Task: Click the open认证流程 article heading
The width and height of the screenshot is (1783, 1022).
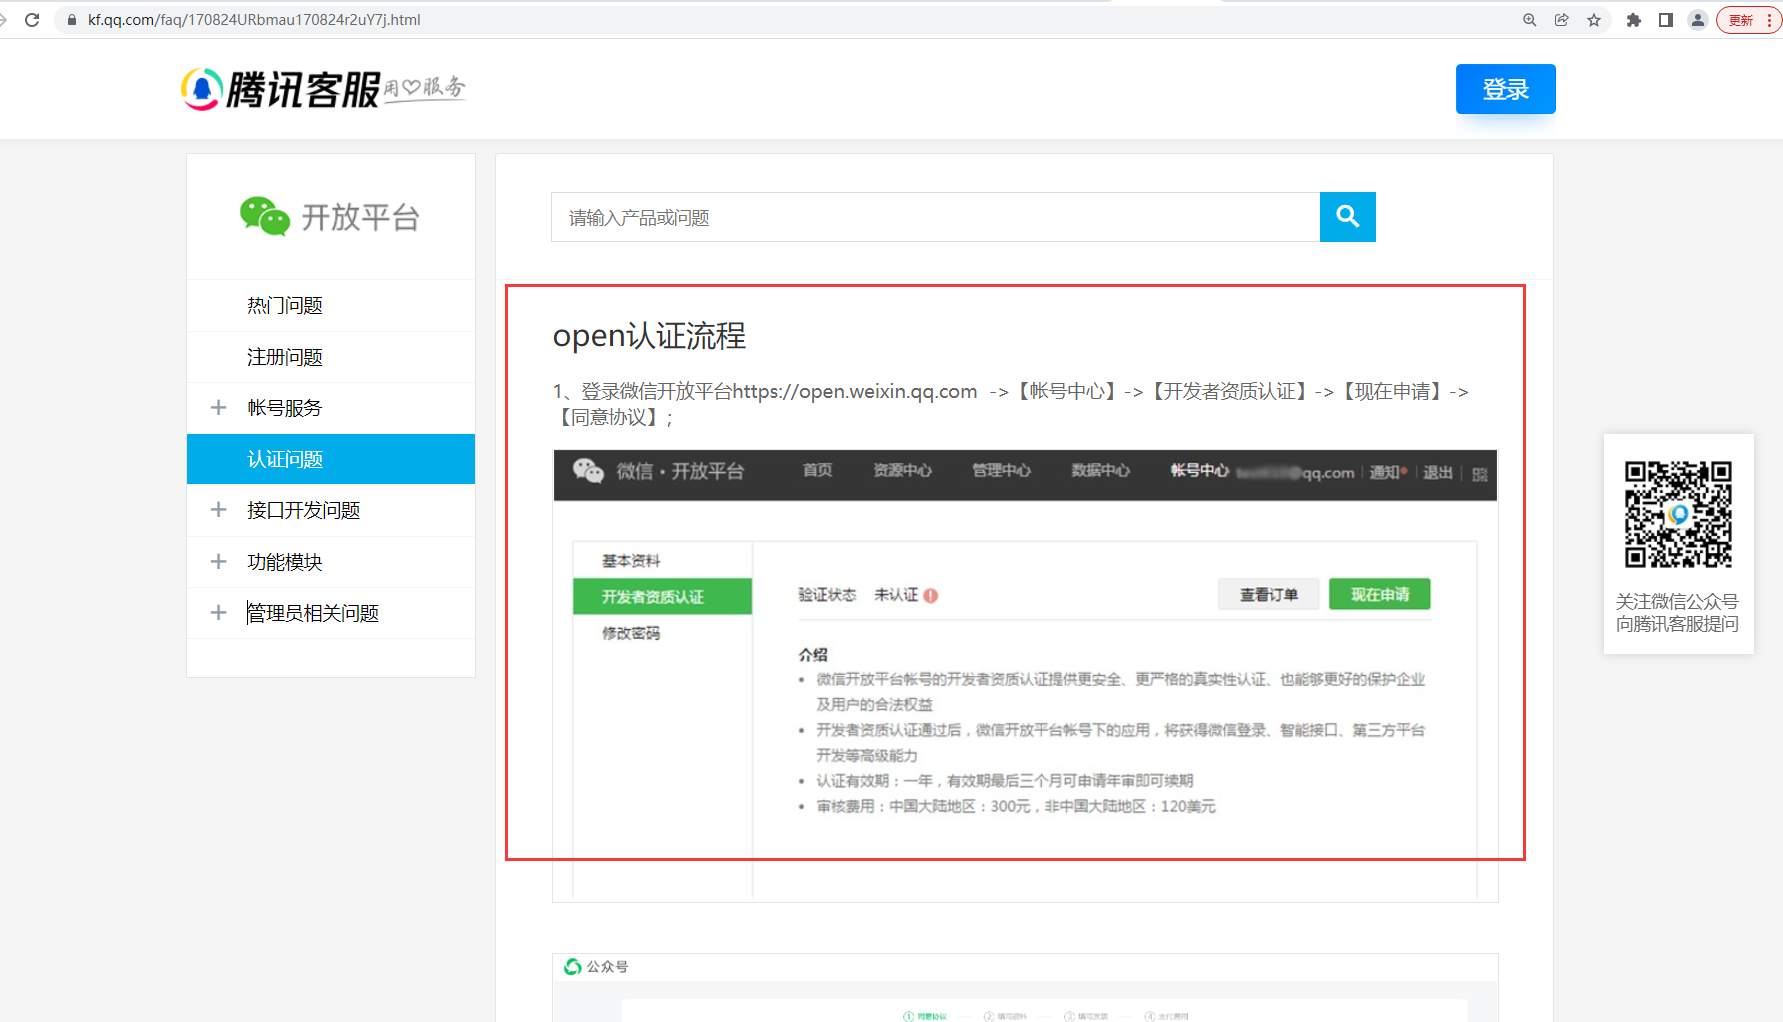Action: 650,336
